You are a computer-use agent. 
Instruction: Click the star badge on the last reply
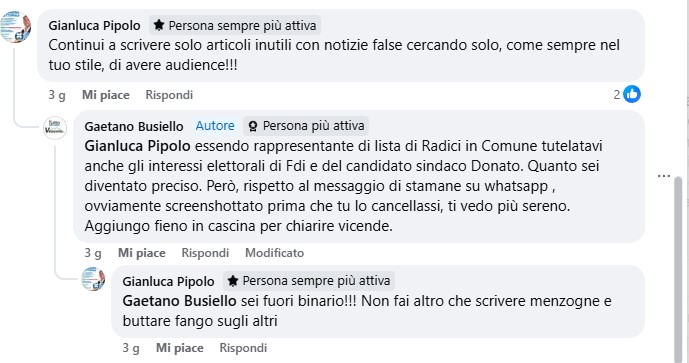tap(233, 281)
